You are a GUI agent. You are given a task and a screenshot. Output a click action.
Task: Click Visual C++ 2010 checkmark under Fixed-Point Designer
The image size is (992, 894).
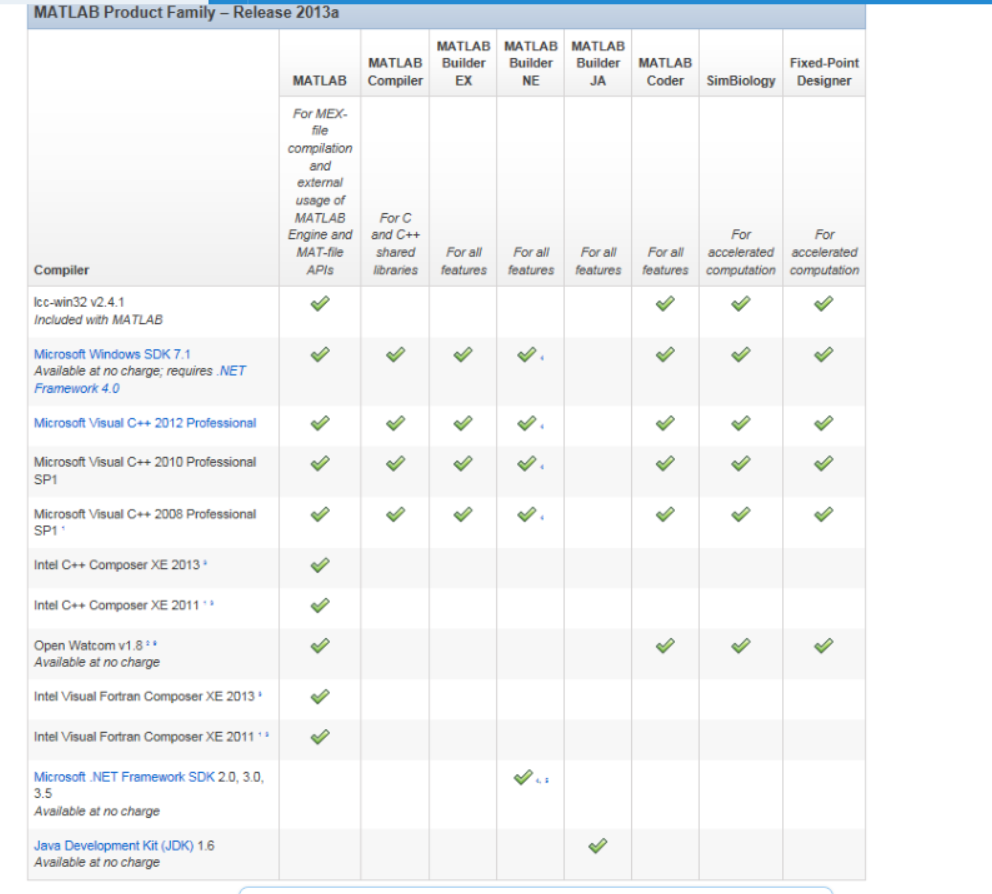[x=824, y=463]
